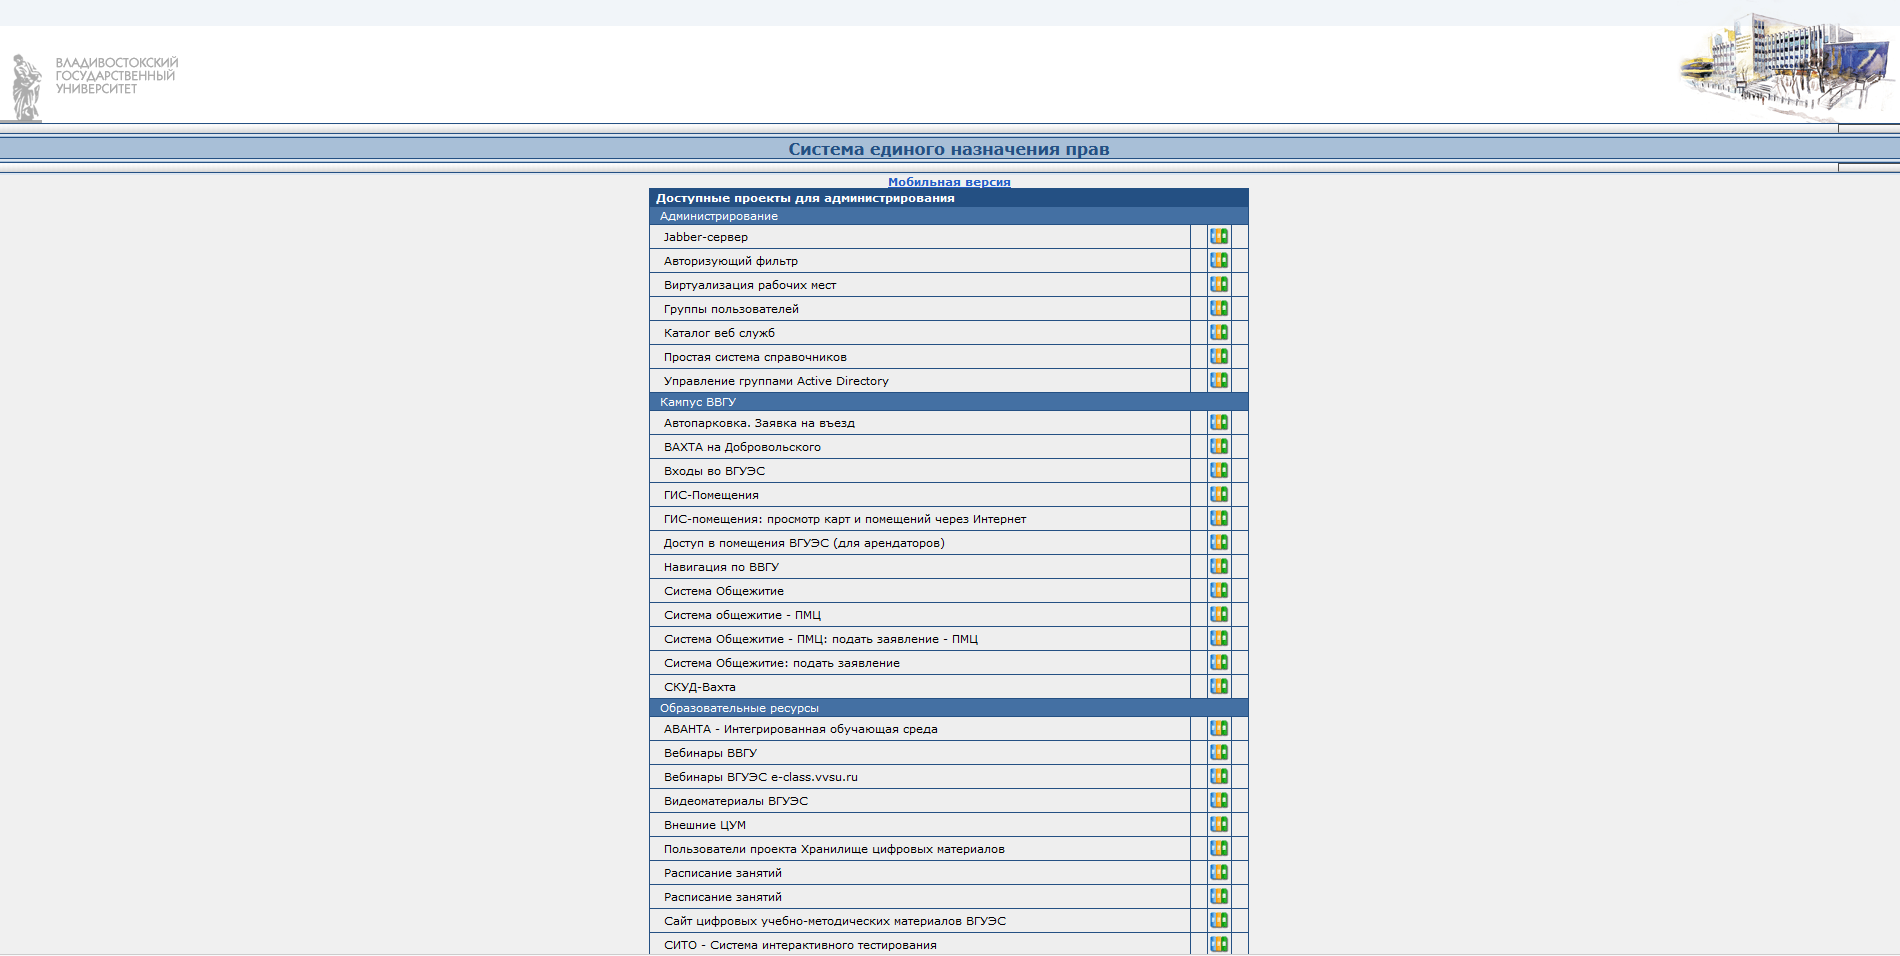Open the icon for Управление группами Active Directory
1900x956 pixels.
click(x=1218, y=381)
